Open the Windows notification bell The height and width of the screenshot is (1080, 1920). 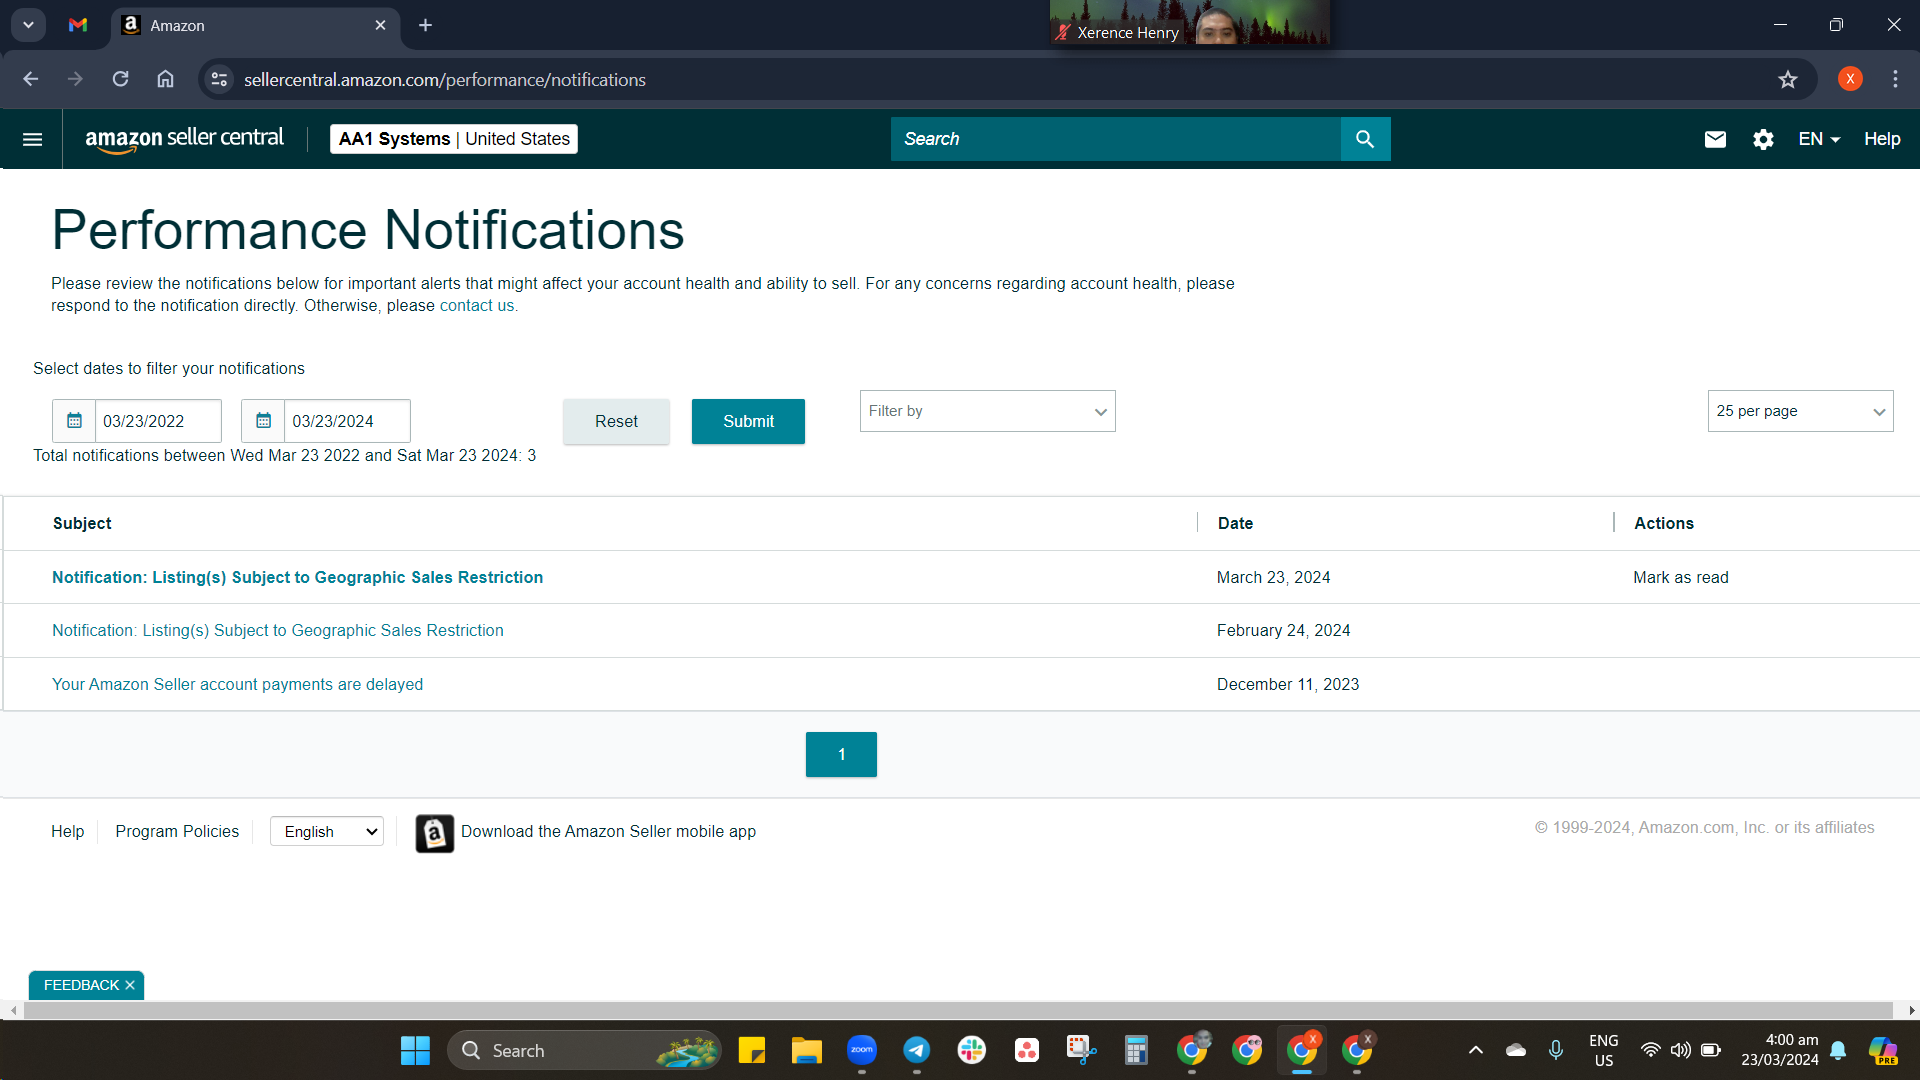[x=1838, y=1050]
